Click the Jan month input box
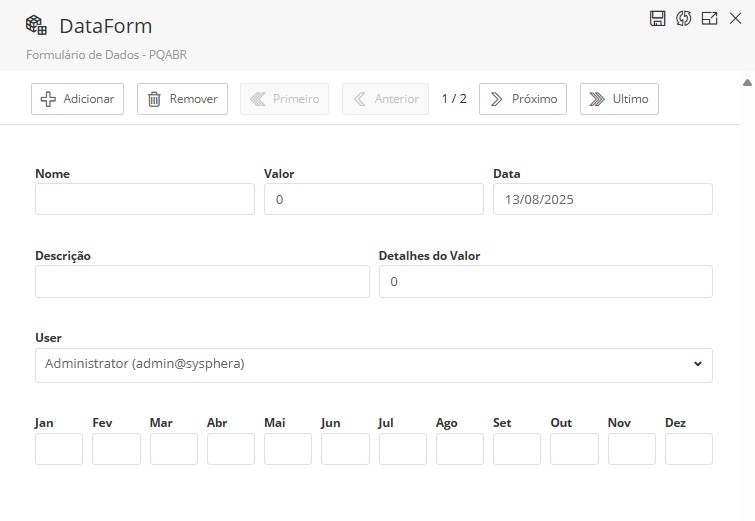 [x=59, y=449]
